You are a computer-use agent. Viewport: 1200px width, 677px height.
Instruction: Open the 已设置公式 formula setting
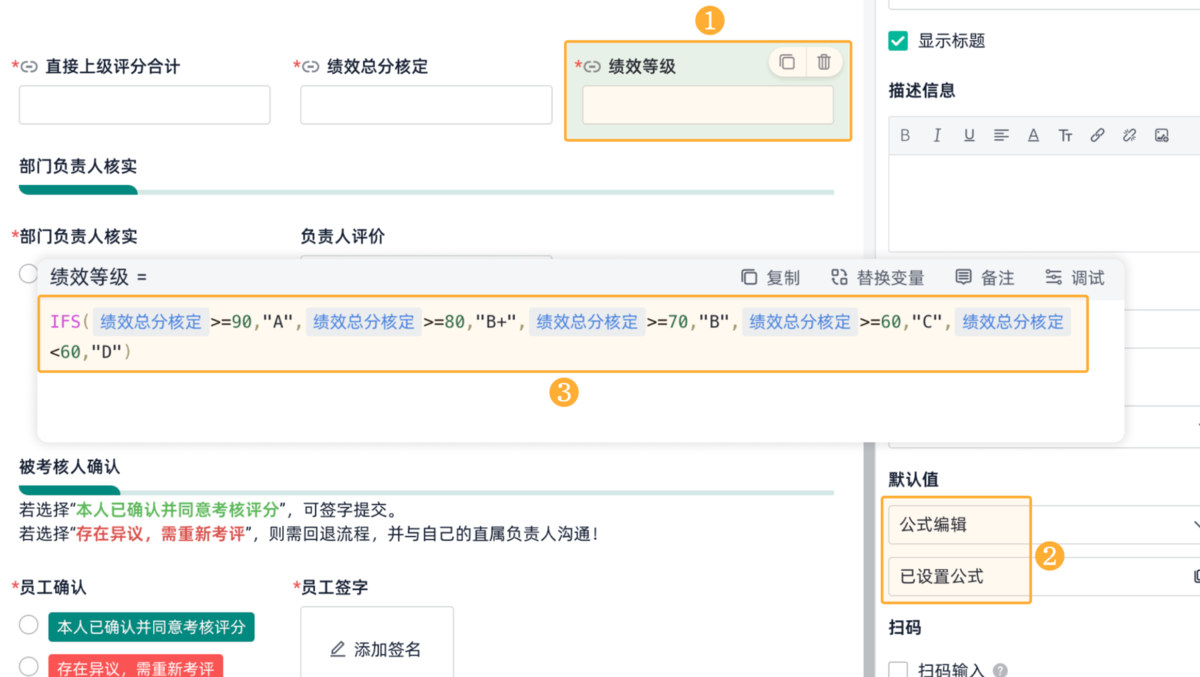pyautogui.click(x=1040, y=576)
